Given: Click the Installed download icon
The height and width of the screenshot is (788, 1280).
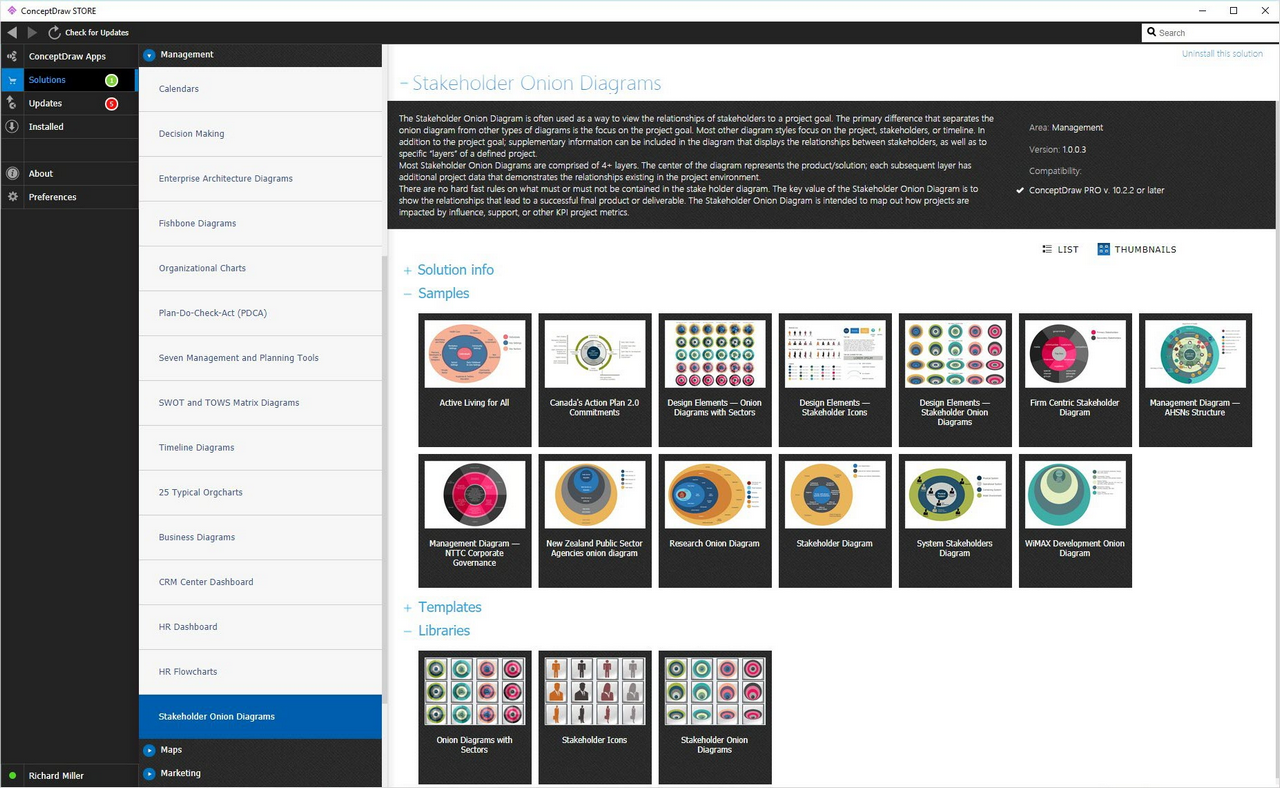Looking at the screenshot, I should (x=12, y=127).
